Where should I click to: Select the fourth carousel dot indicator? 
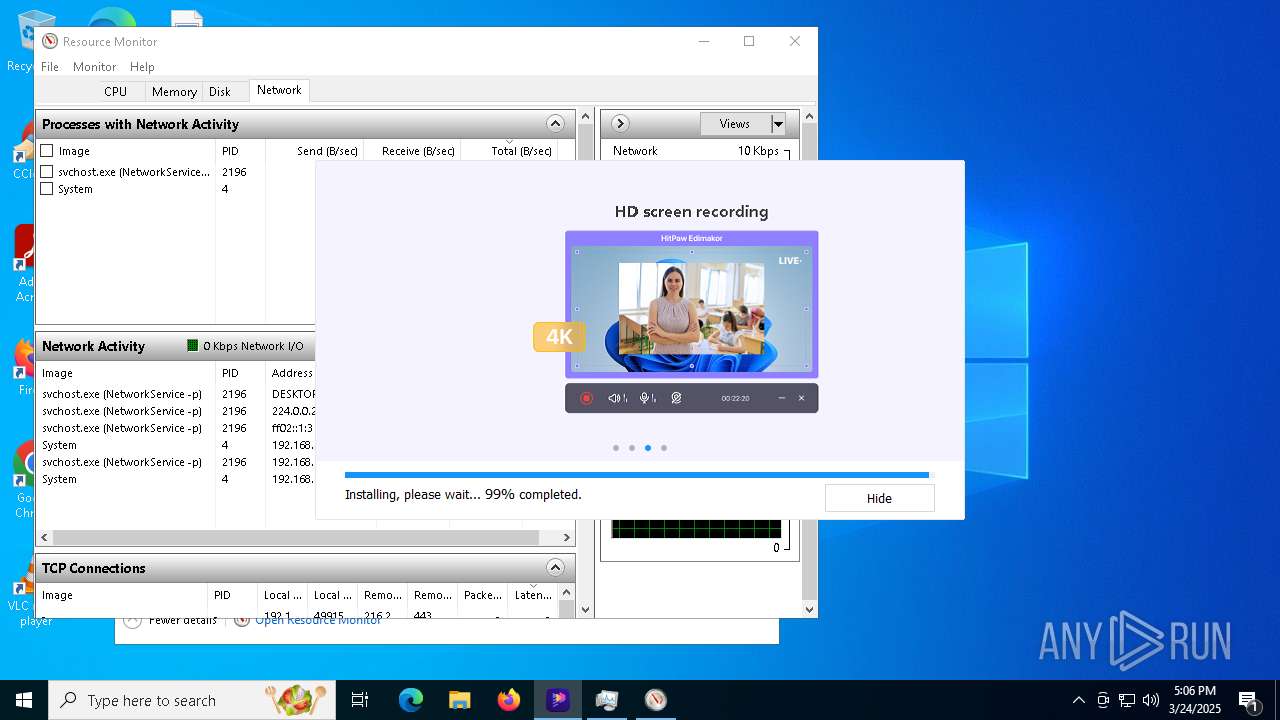point(664,448)
